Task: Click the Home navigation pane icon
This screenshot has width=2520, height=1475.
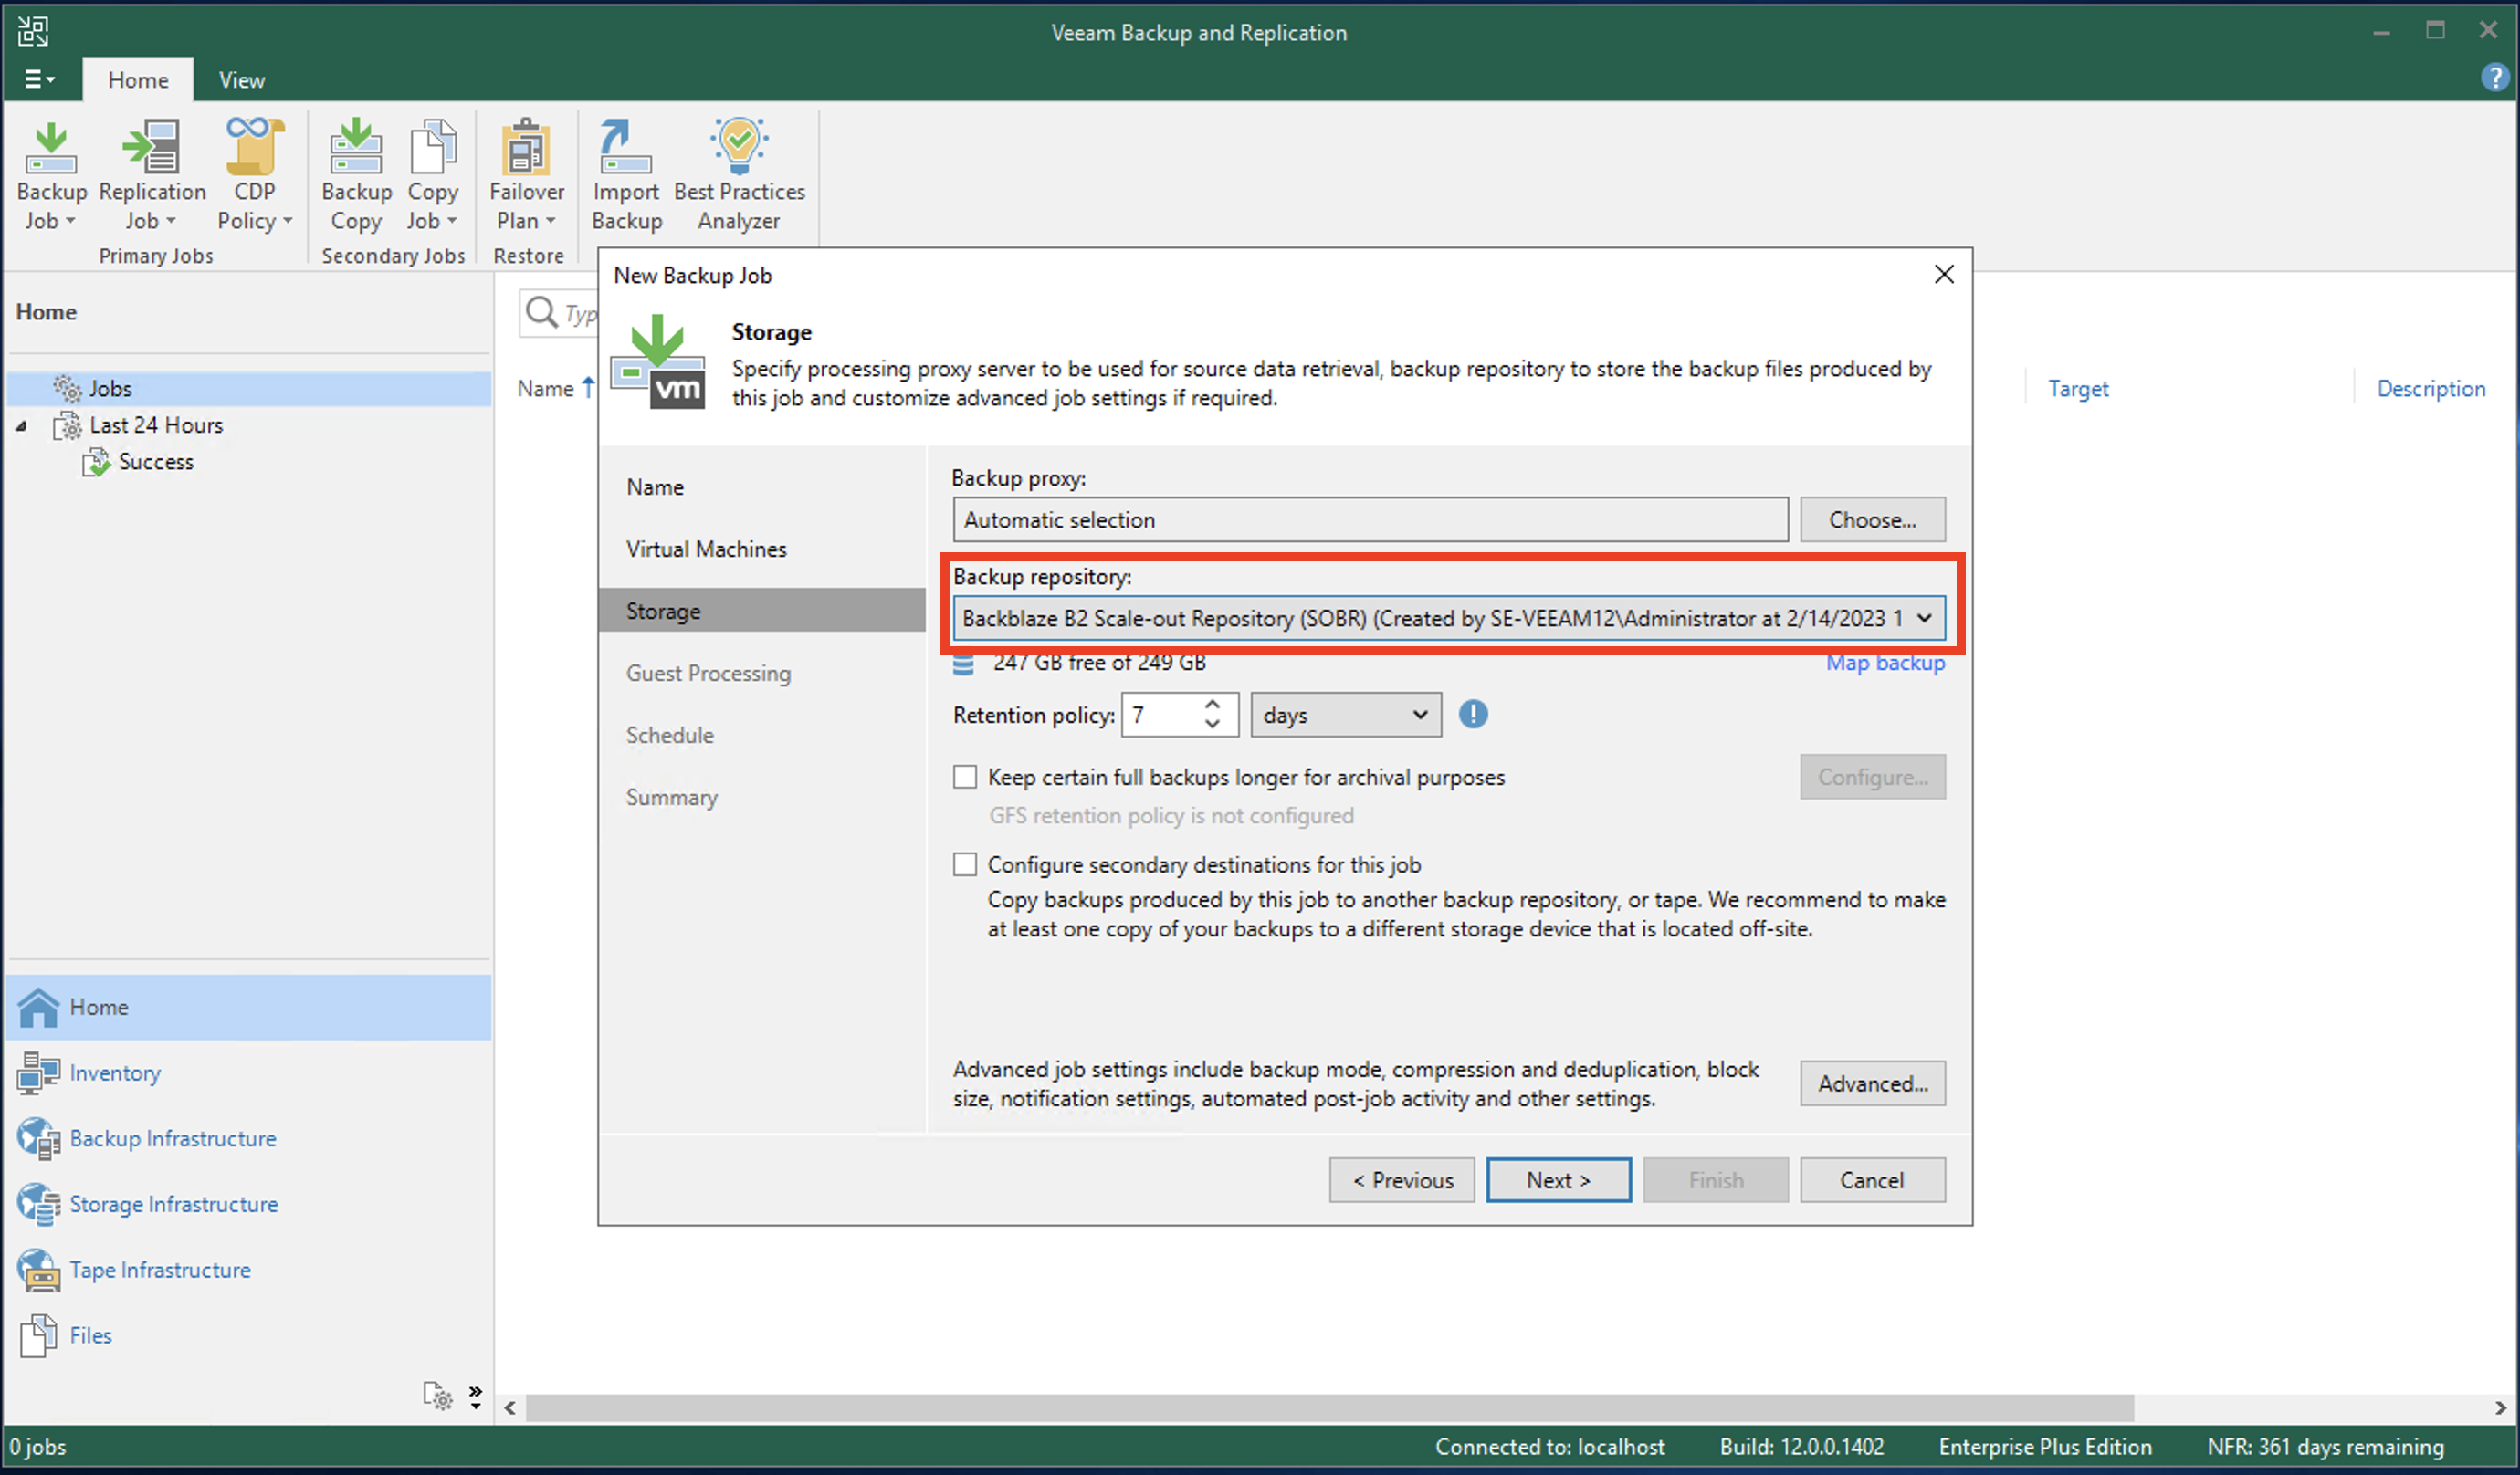Action: click(x=38, y=1007)
